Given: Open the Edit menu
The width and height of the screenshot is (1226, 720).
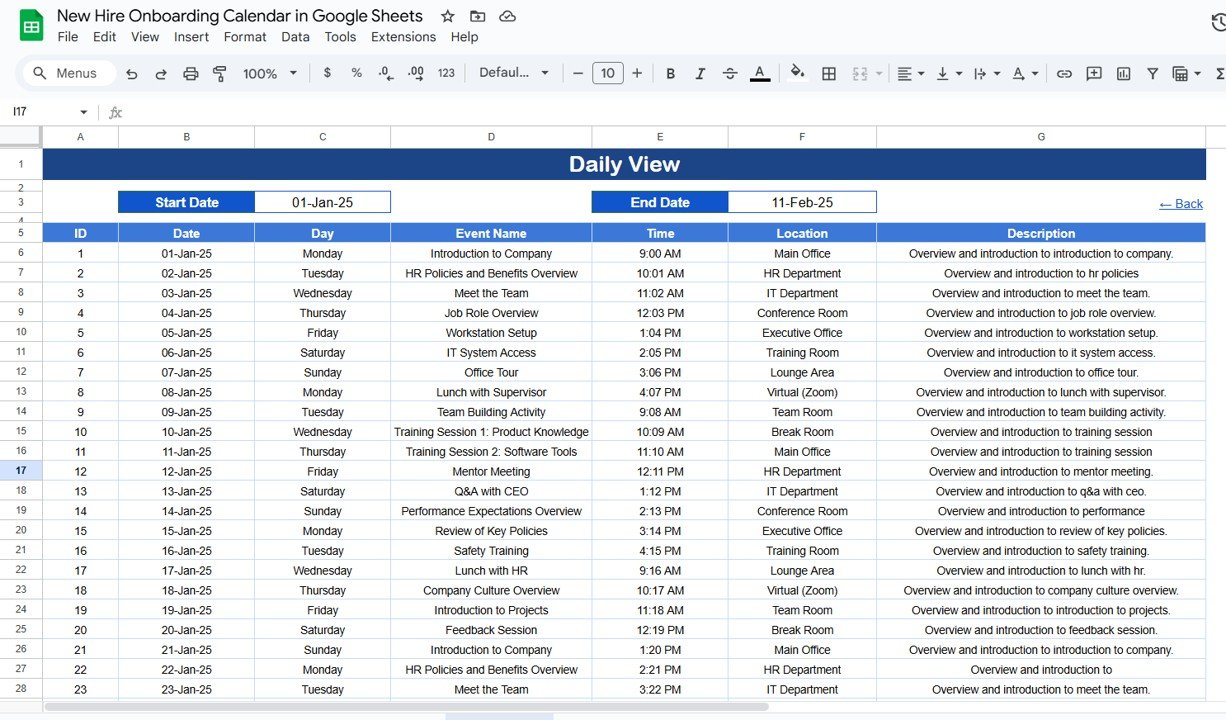Looking at the screenshot, I should pyautogui.click(x=105, y=37).
